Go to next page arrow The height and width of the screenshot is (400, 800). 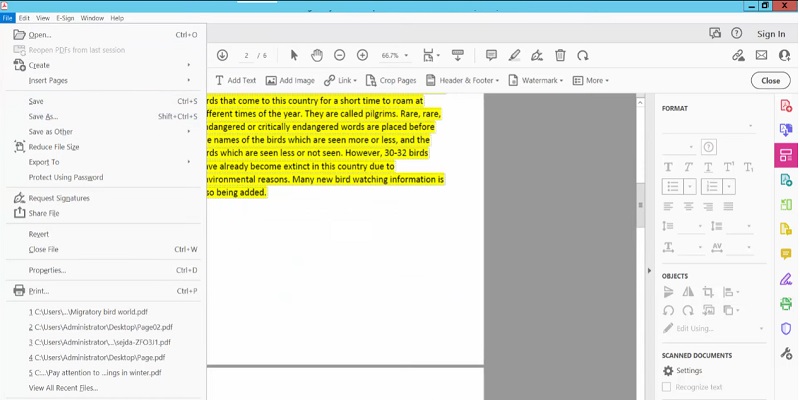tap(222, 55)
